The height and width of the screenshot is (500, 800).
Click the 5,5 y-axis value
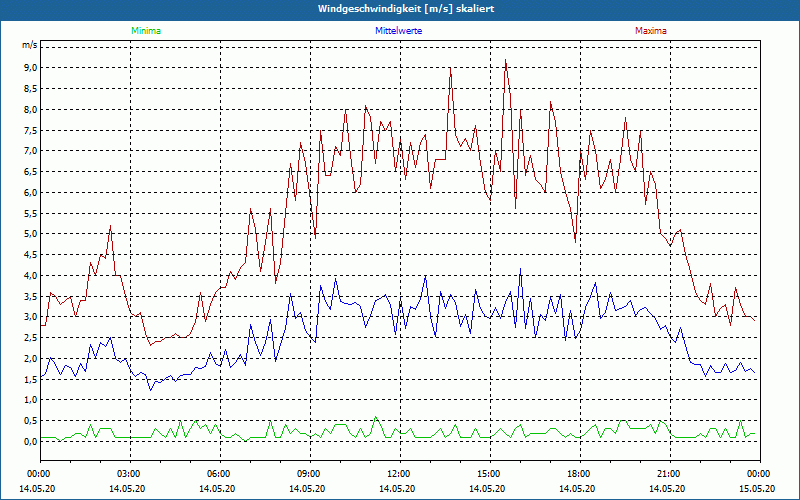click(x=31, y=213)
